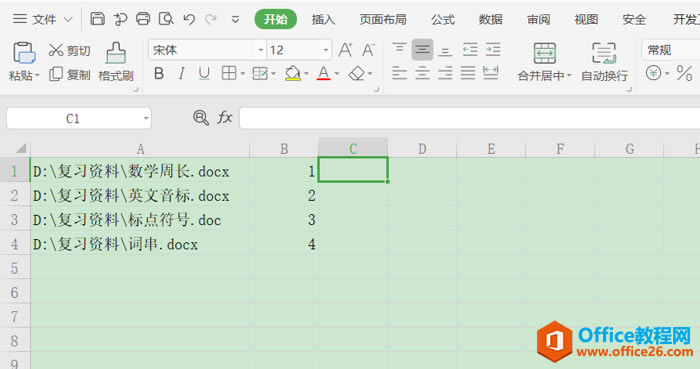Center text horizontally
This screenshot has height=369, width=700.
pos(422,73)
